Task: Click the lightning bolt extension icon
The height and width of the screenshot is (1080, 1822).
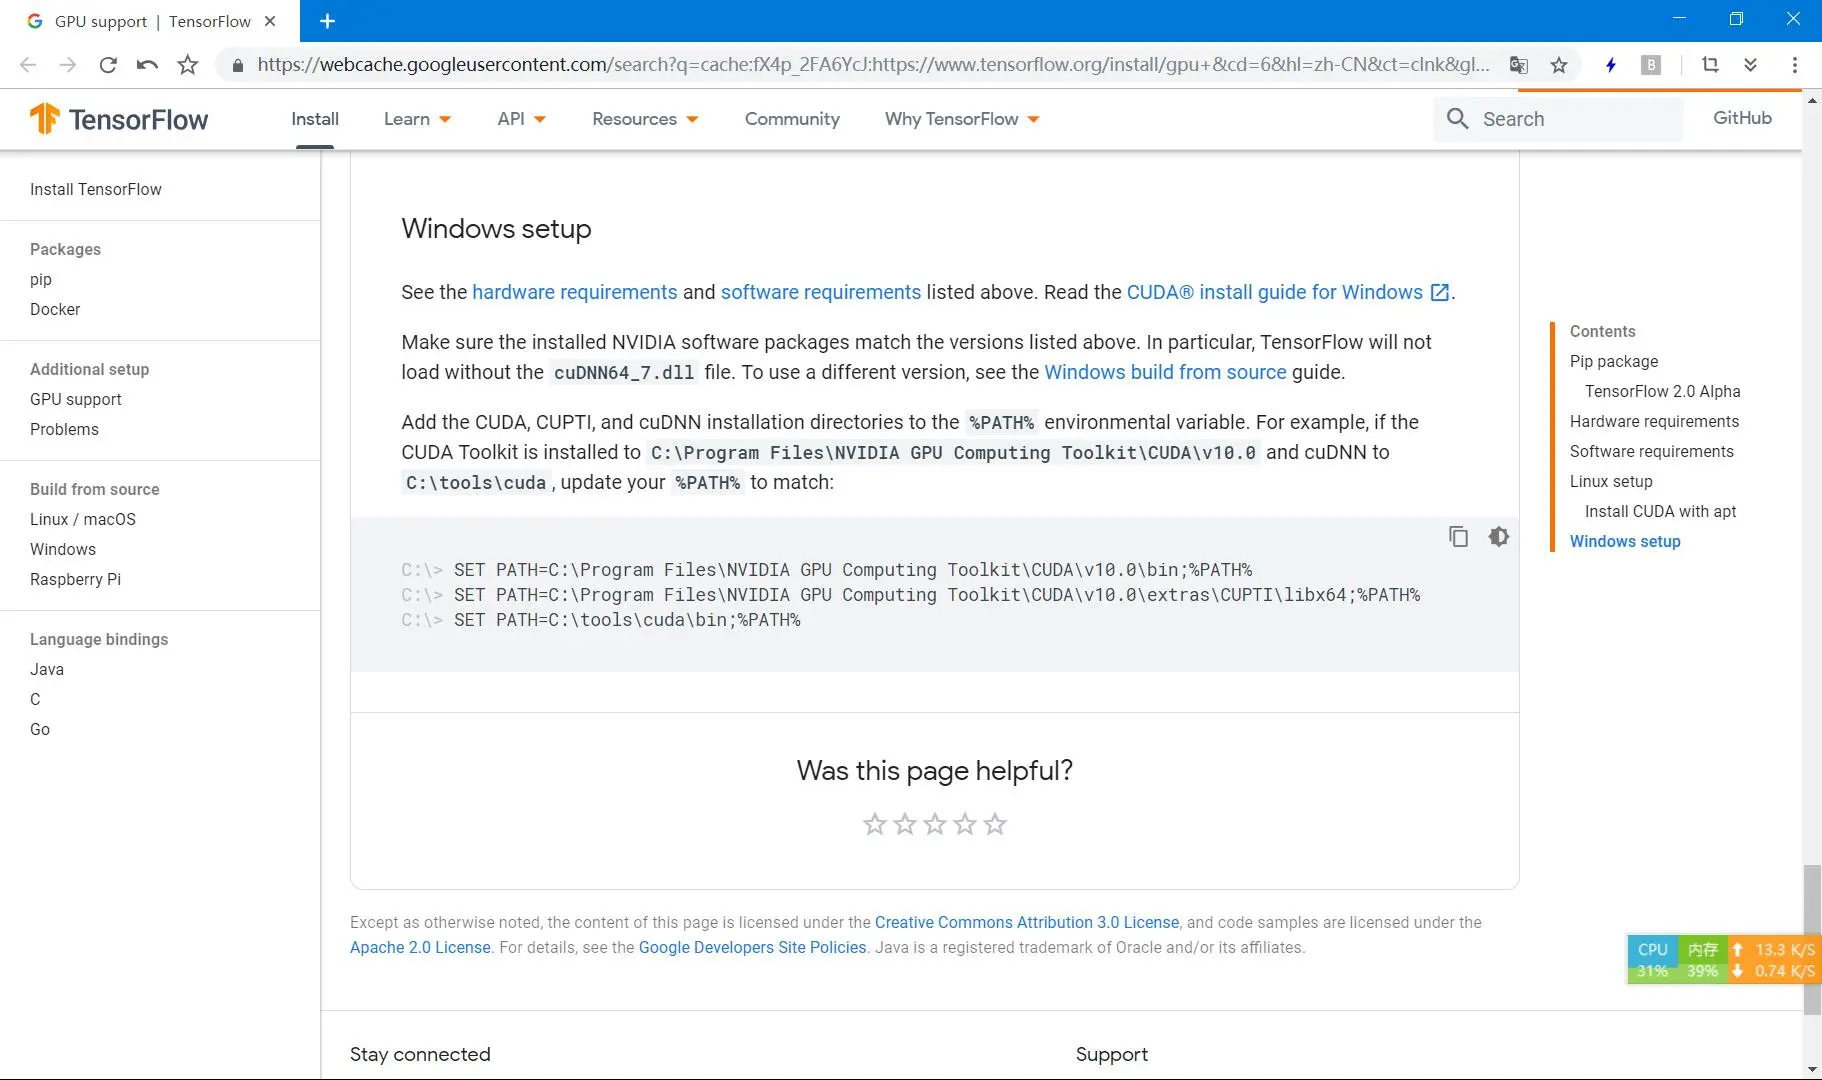Action: coord(1611,65)
